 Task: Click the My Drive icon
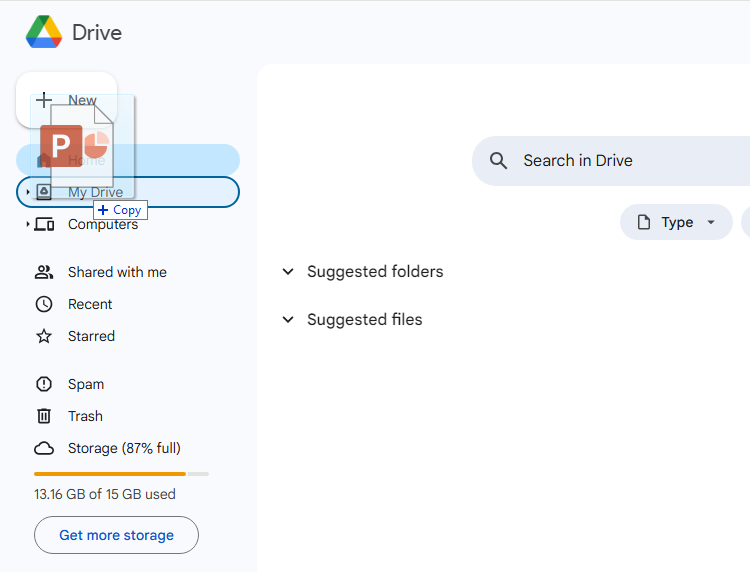click(44, 192)
